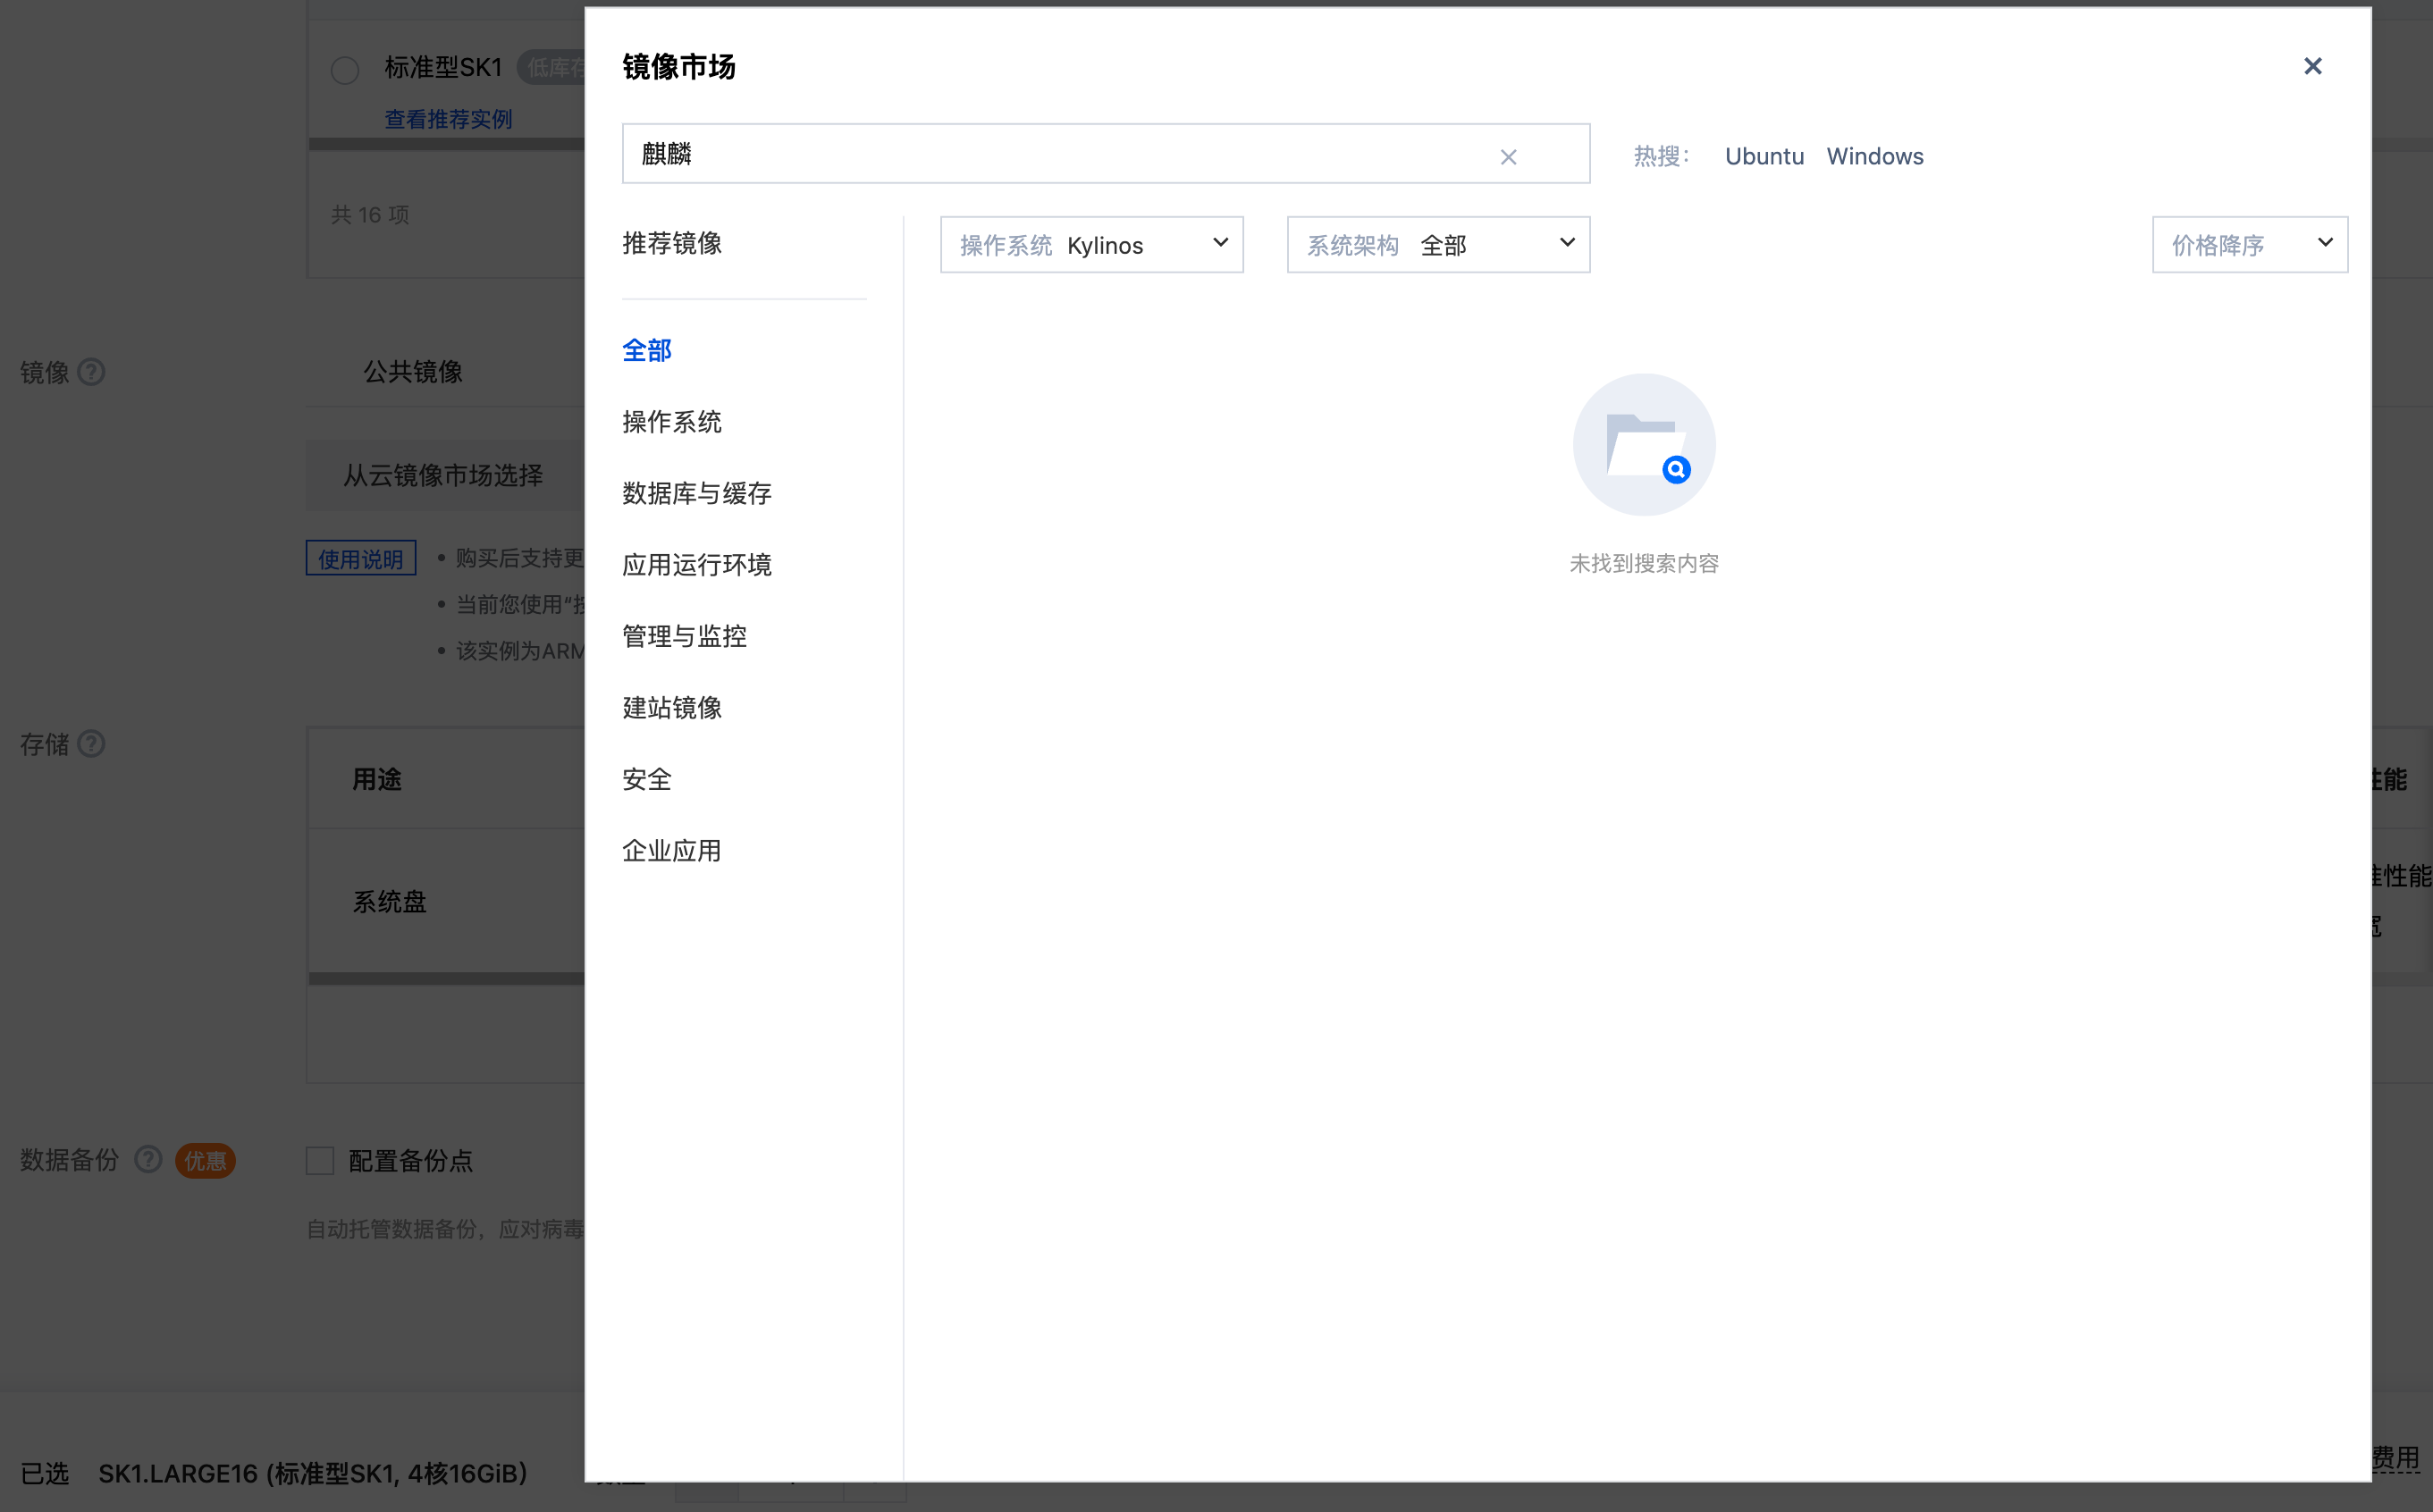Image resolution: width=2433 pixels, height=1512 pixels.
Task: Click the 用途 column header
Action: (x=377, y=779)
